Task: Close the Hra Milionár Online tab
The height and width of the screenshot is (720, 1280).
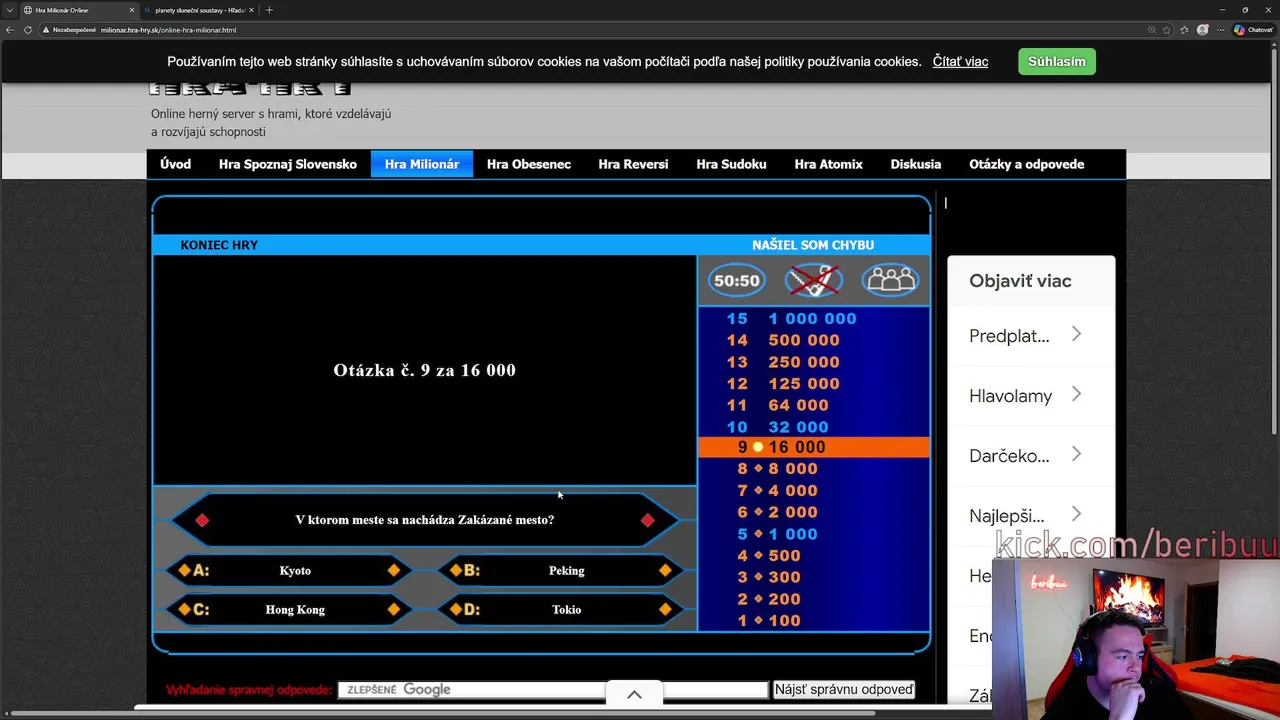Action: [131, 10]
